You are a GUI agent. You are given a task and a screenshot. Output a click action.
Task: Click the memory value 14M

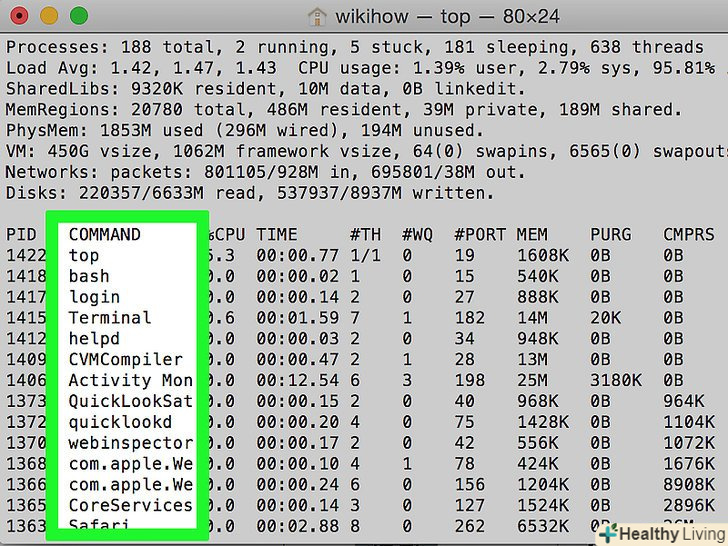point(532,318)
